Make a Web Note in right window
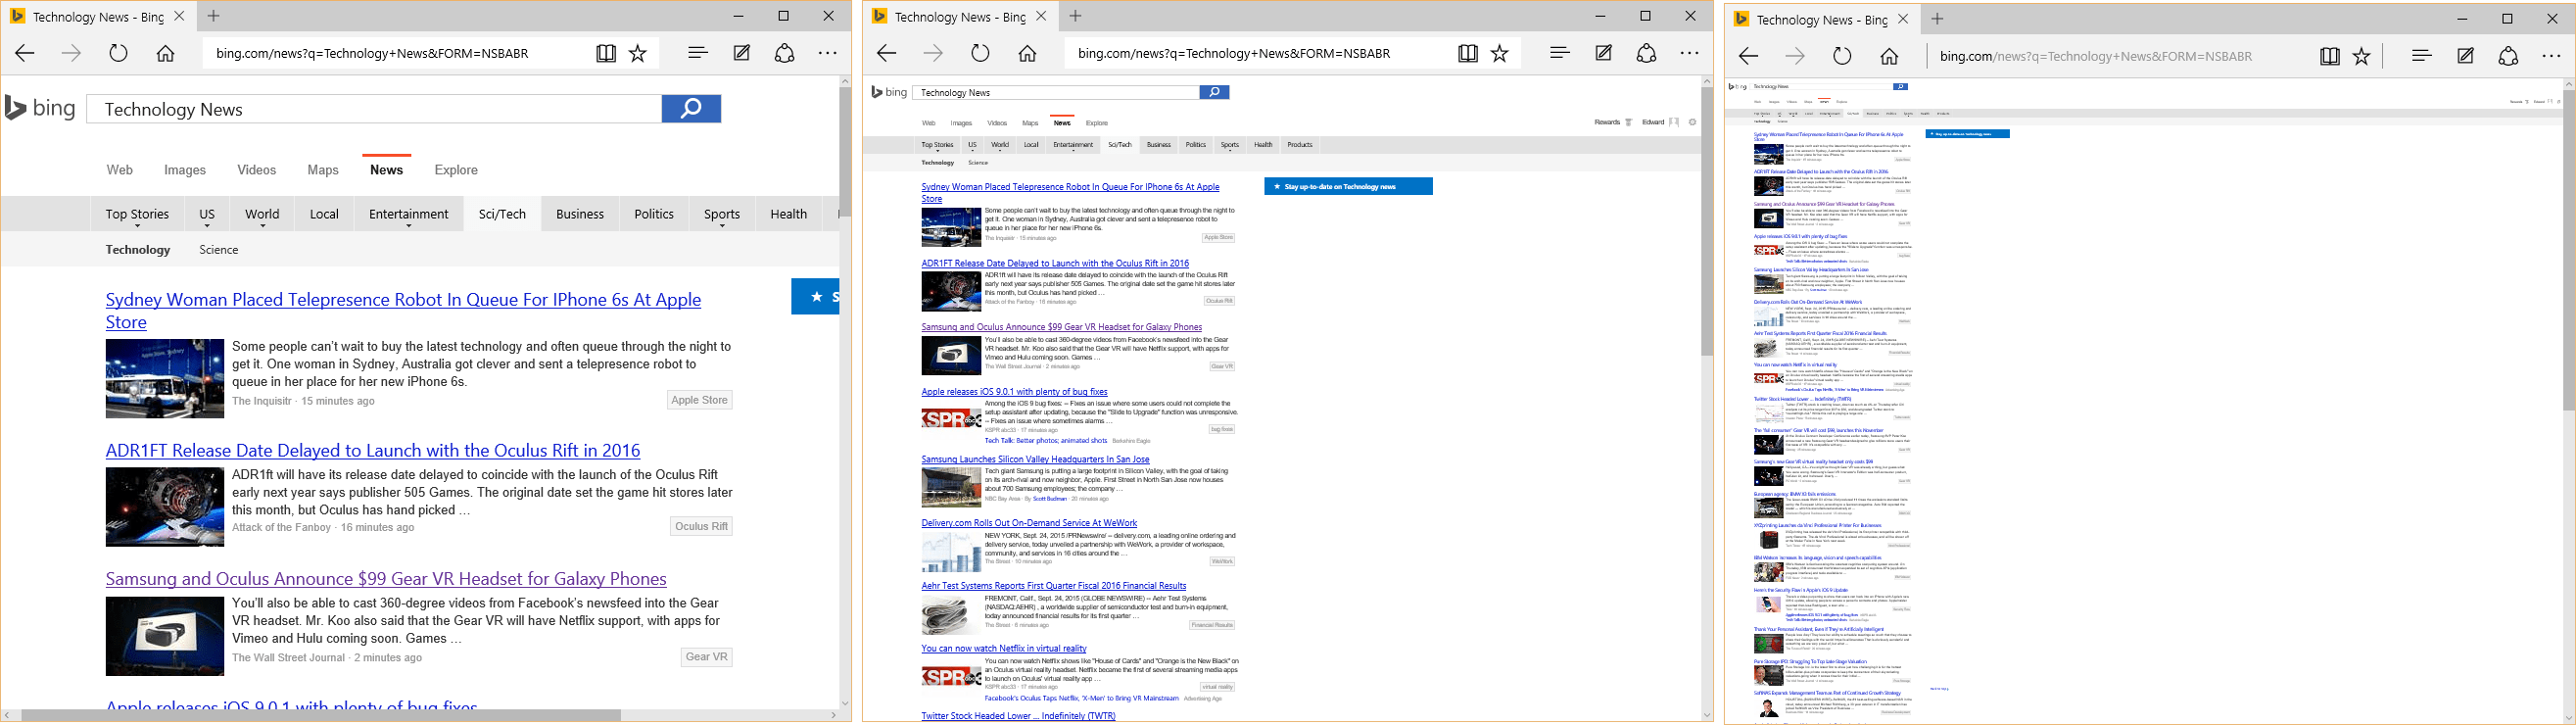2576x725 pixels. tap(2466, 56)
